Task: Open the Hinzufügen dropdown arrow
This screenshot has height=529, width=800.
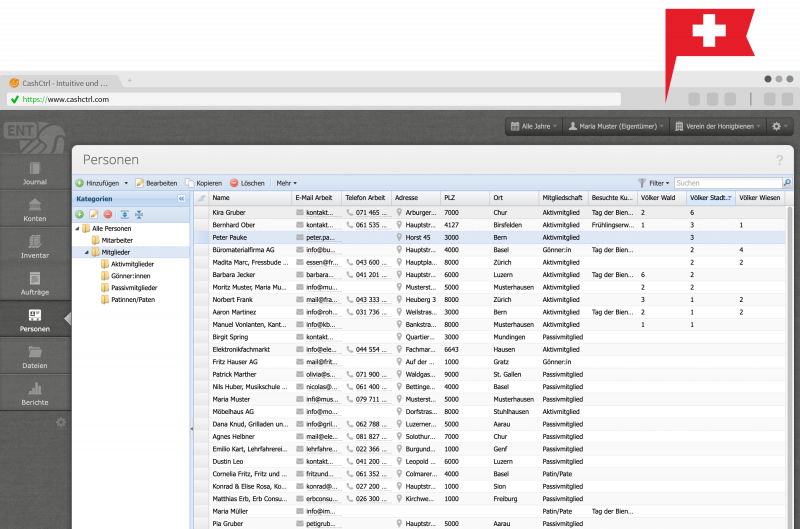Action: click(126, 183)
